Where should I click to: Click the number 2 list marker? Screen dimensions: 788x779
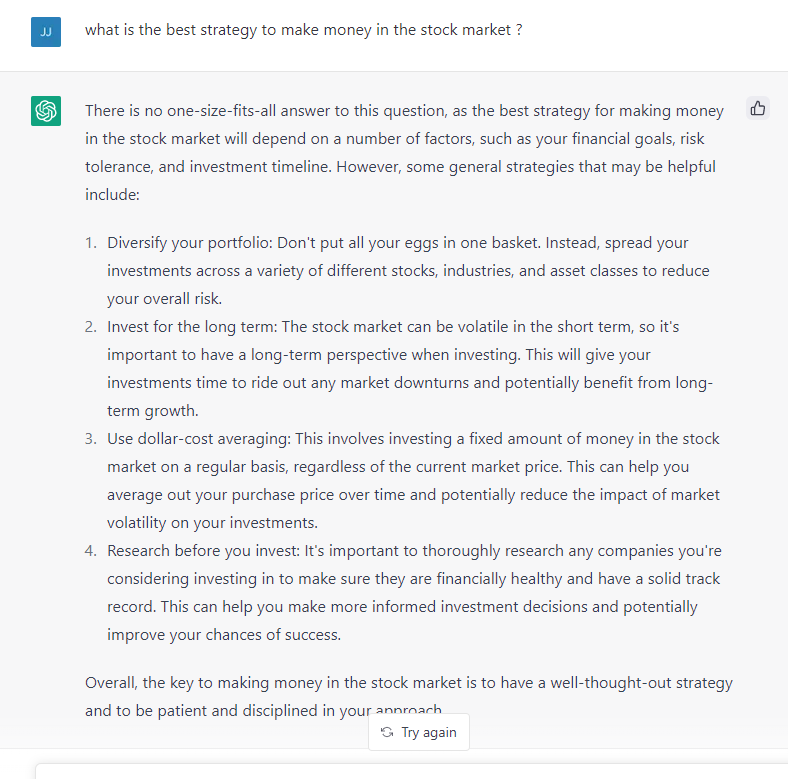pyautogui.click(x=91, y=327)
